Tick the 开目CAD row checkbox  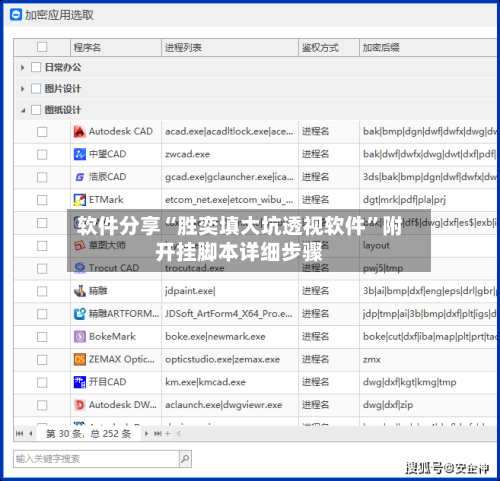[42, 382]
